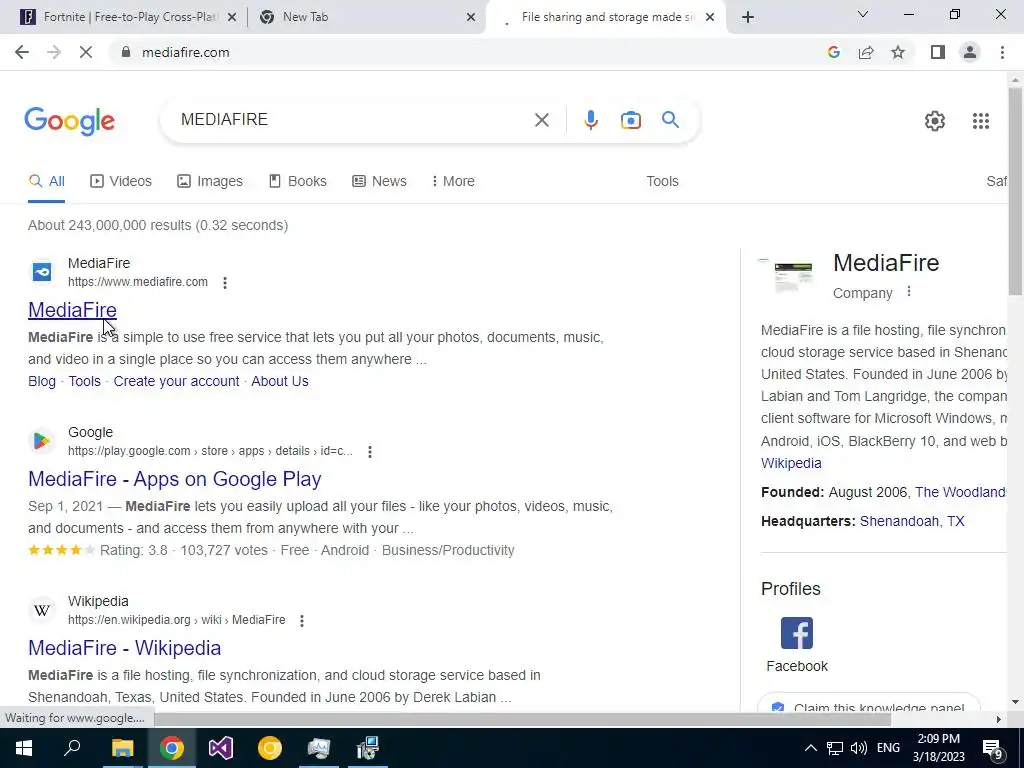Open Google apps grid

click(x=980, y=121)
